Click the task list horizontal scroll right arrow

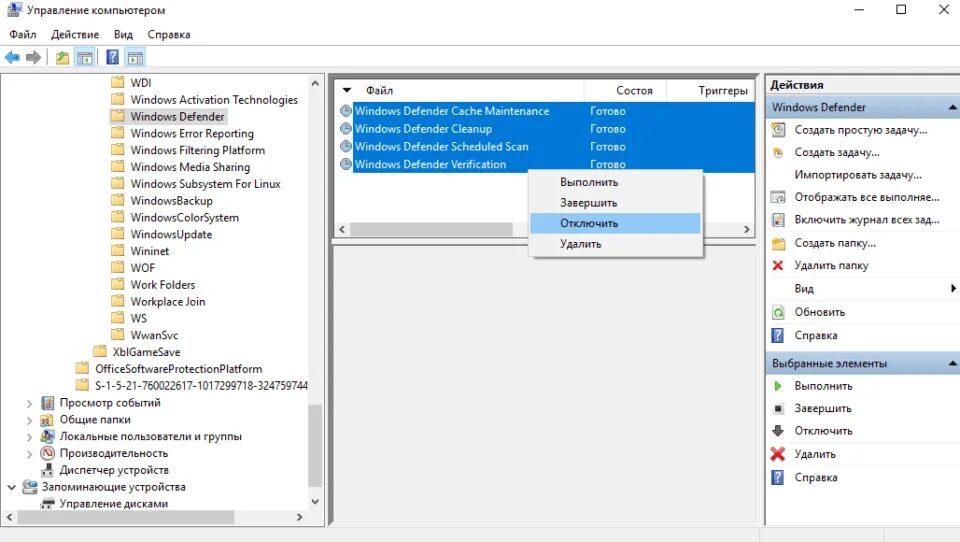pyautogui.click(x=747, y=229)
